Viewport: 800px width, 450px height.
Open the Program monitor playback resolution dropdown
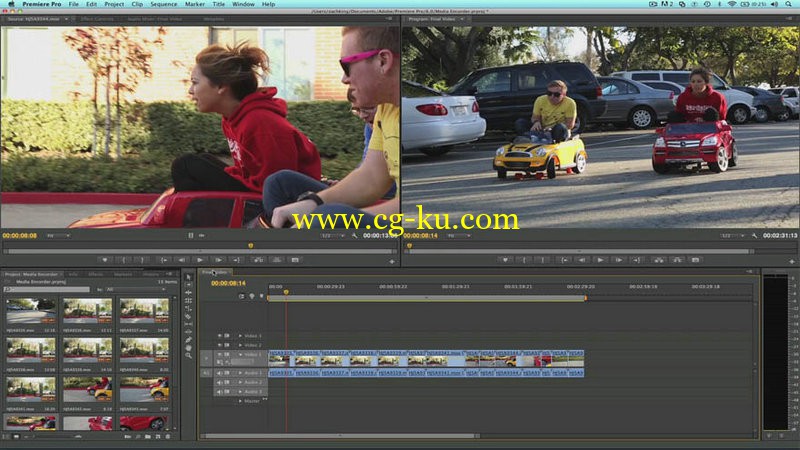coord(733,236)
